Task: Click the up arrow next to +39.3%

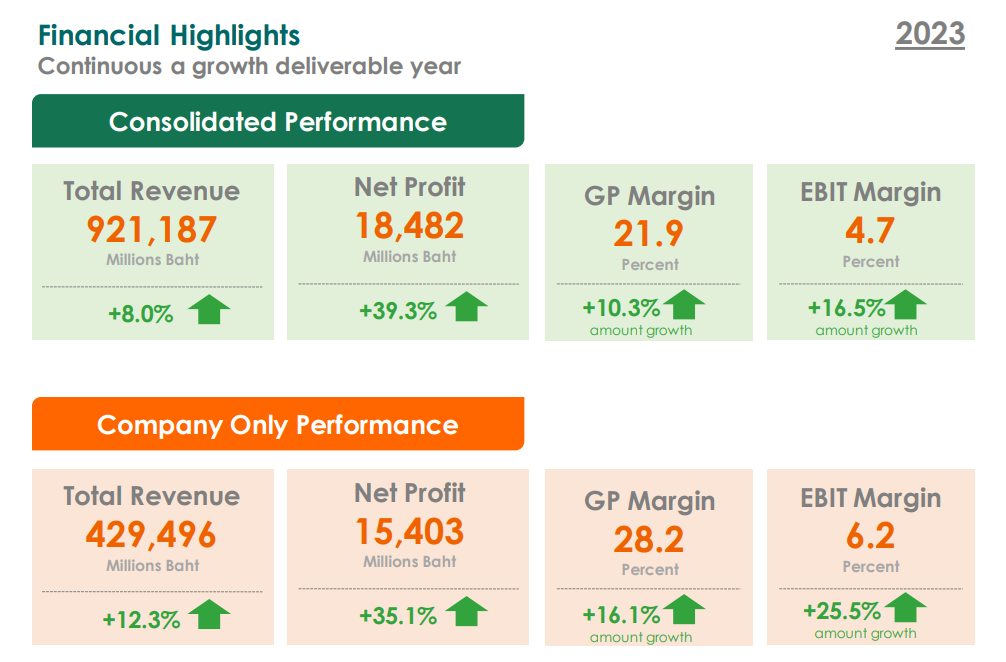Action: (466, 307)
